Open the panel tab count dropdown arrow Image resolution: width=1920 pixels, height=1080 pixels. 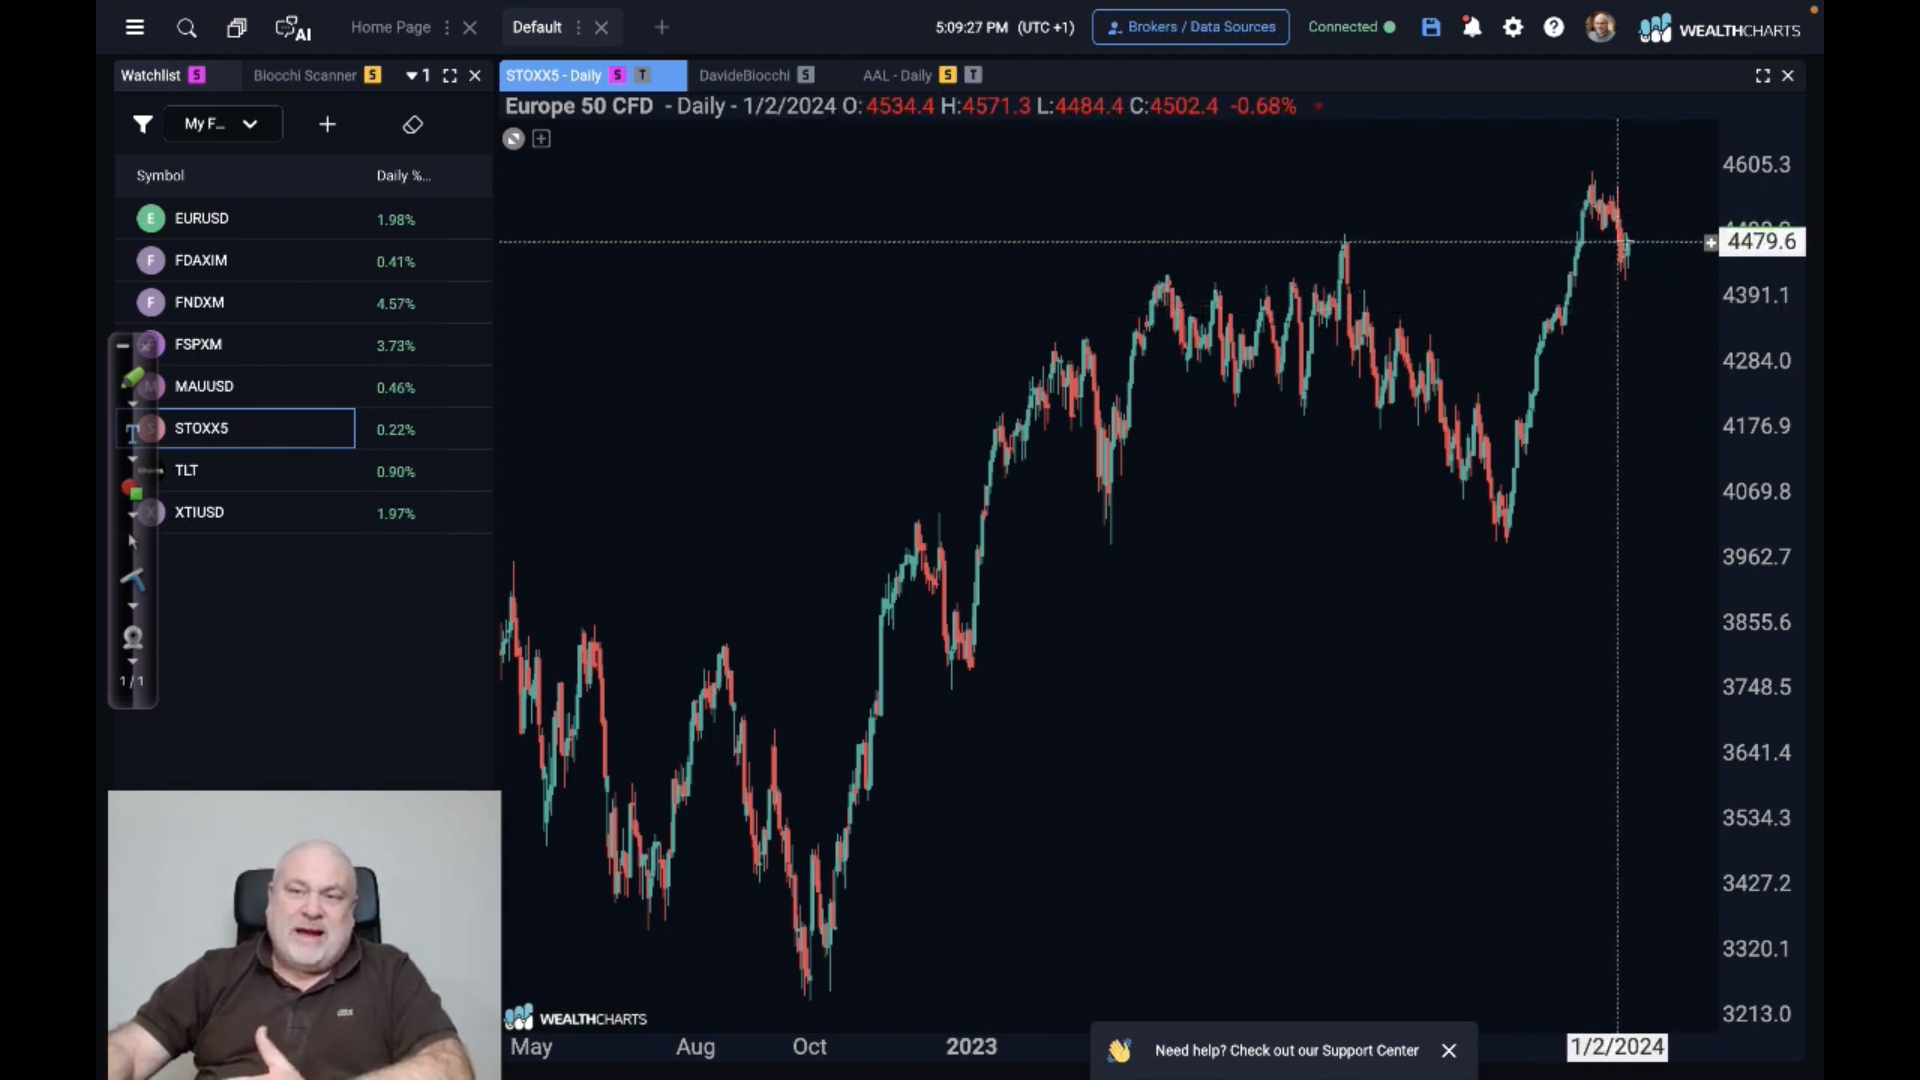pos(411,75)
